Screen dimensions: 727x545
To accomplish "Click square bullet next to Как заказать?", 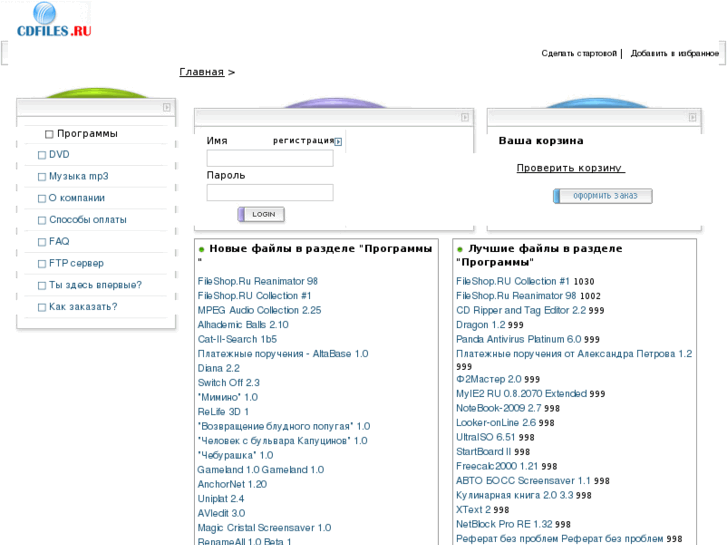I will [x=42, y=307].
